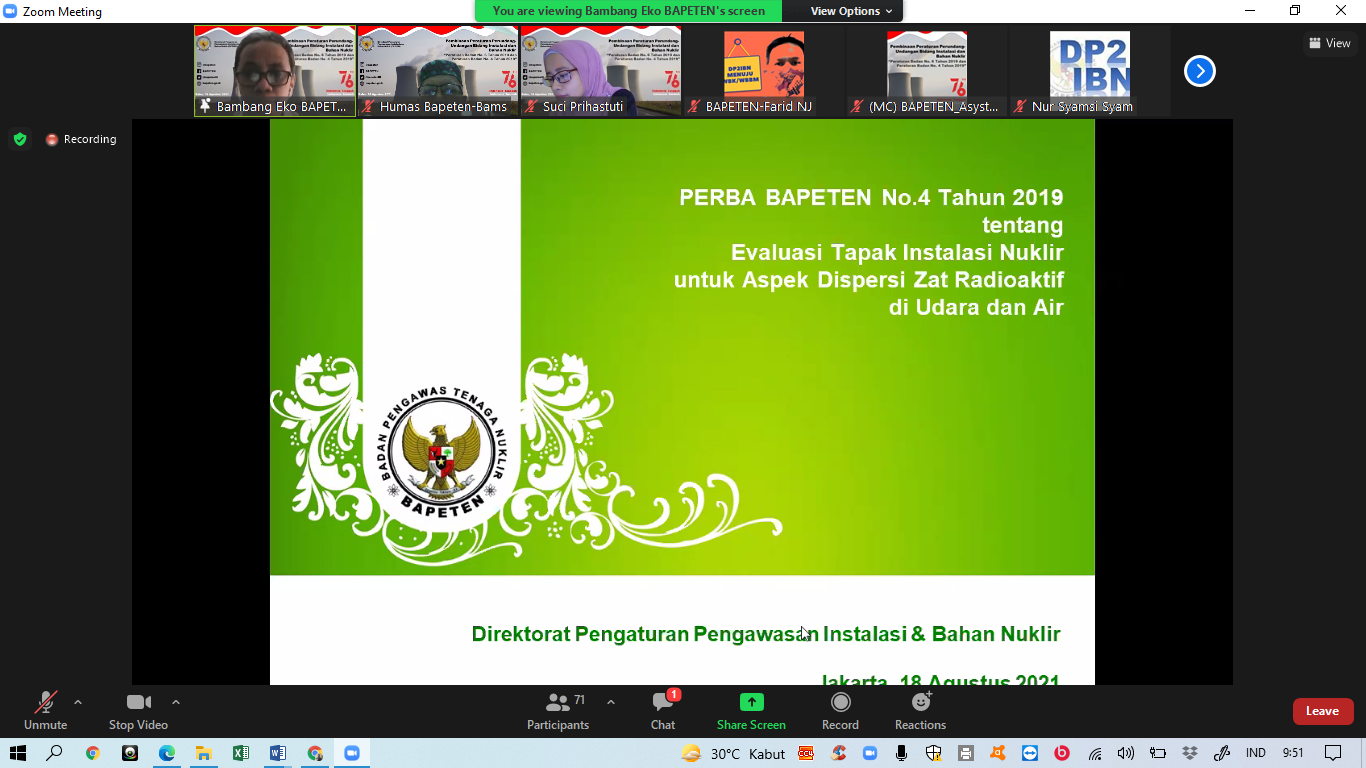Open the Participants panel
The width and height of the screenshot is (1366, 768).
pos(558,711)
